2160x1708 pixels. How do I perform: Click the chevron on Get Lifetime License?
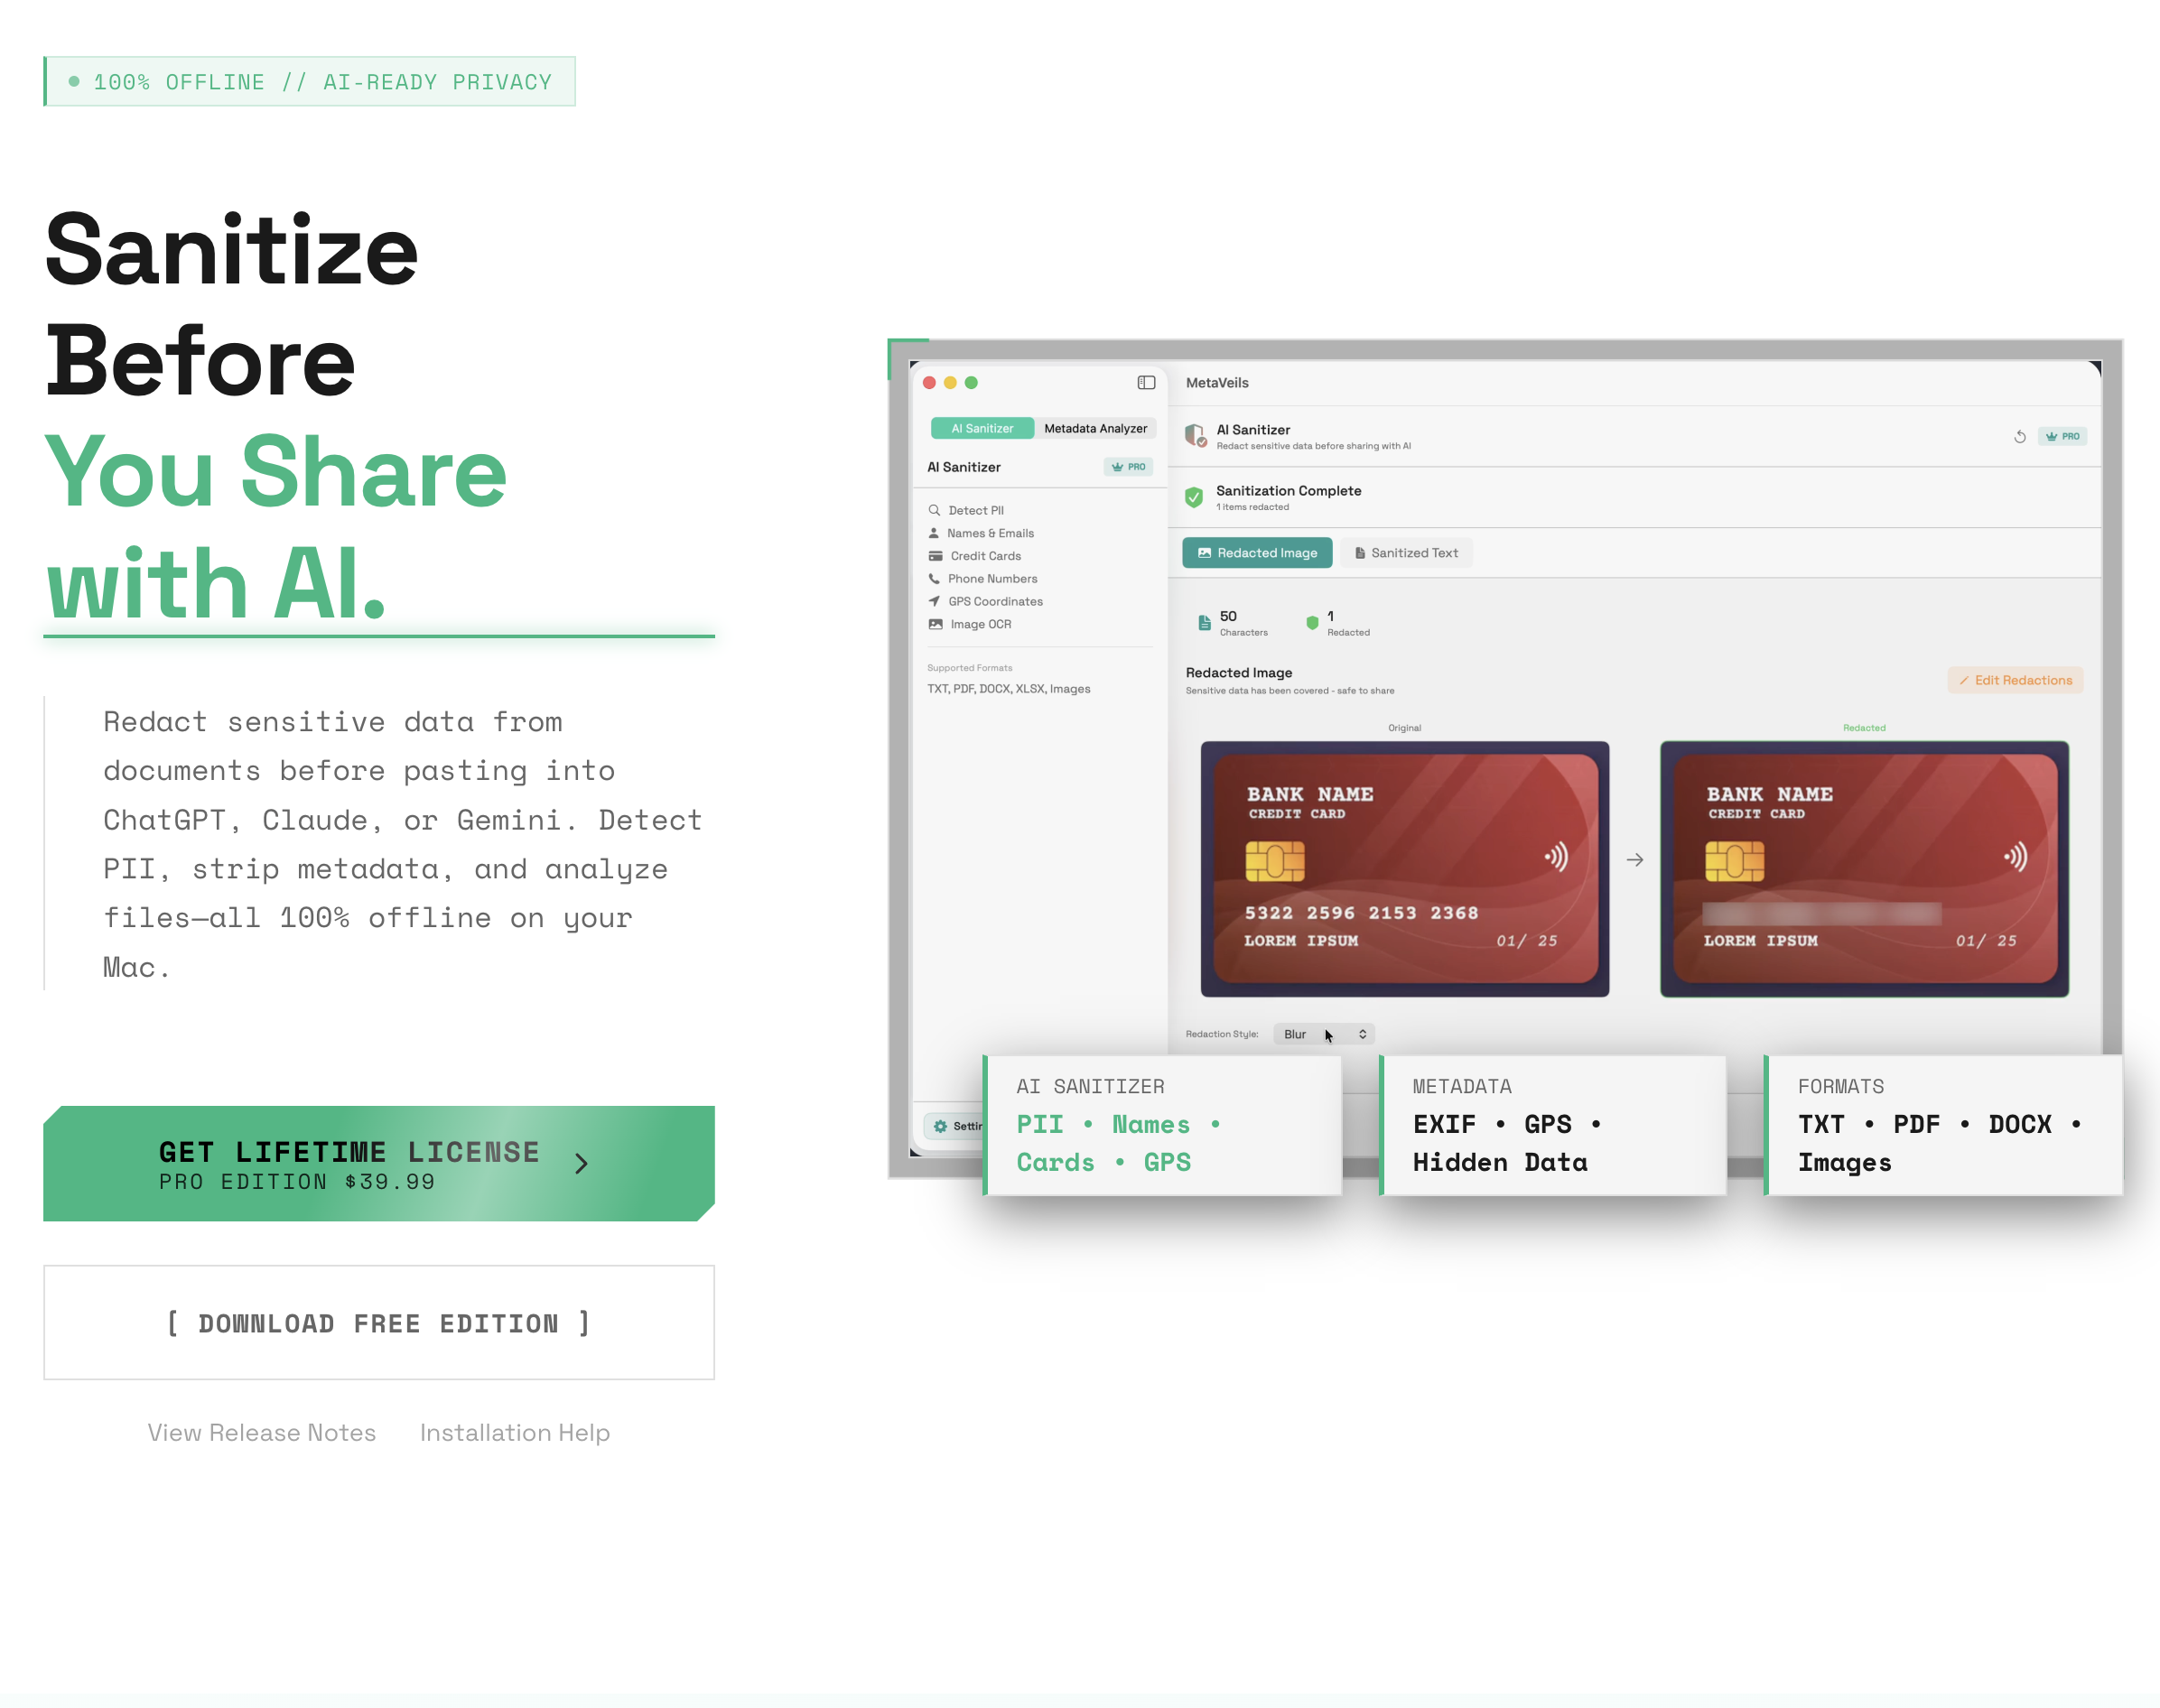581,1163
